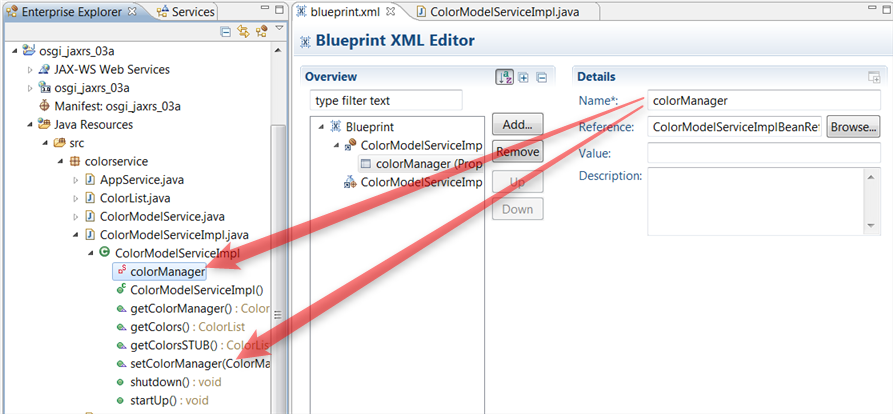Click Collapse All icon in Overview
This screenshot has width=893, height=414.
point(541,77)
